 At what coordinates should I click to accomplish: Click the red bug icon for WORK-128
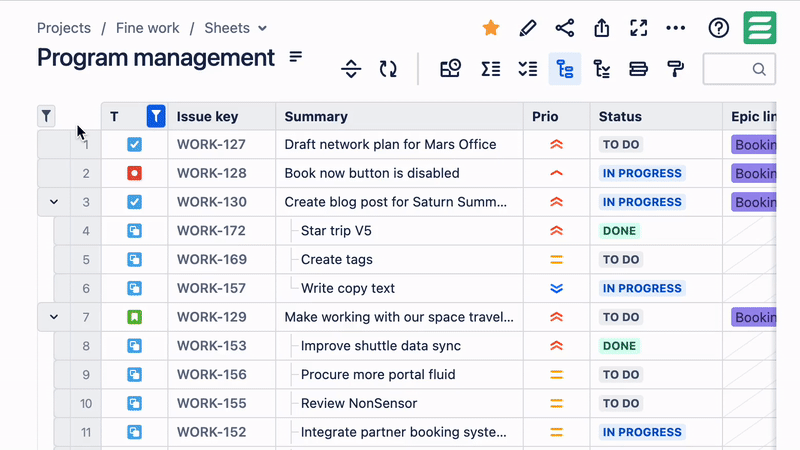pos(135,173)
